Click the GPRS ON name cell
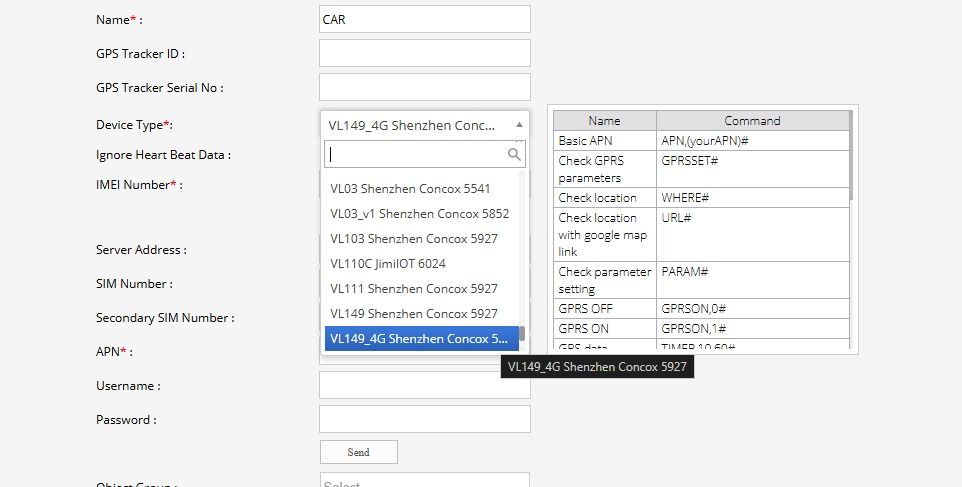Image resolution: width=962 pixels, height=487 pixels. pos(605,328)
